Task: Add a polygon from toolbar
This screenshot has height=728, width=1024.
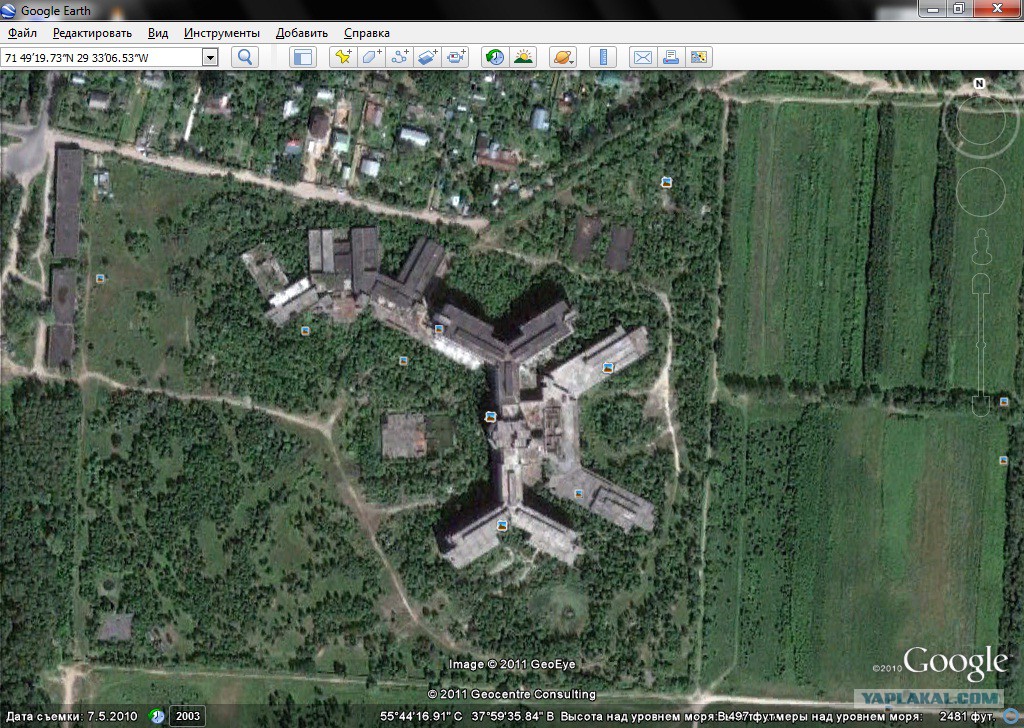Action: (372, 57)
